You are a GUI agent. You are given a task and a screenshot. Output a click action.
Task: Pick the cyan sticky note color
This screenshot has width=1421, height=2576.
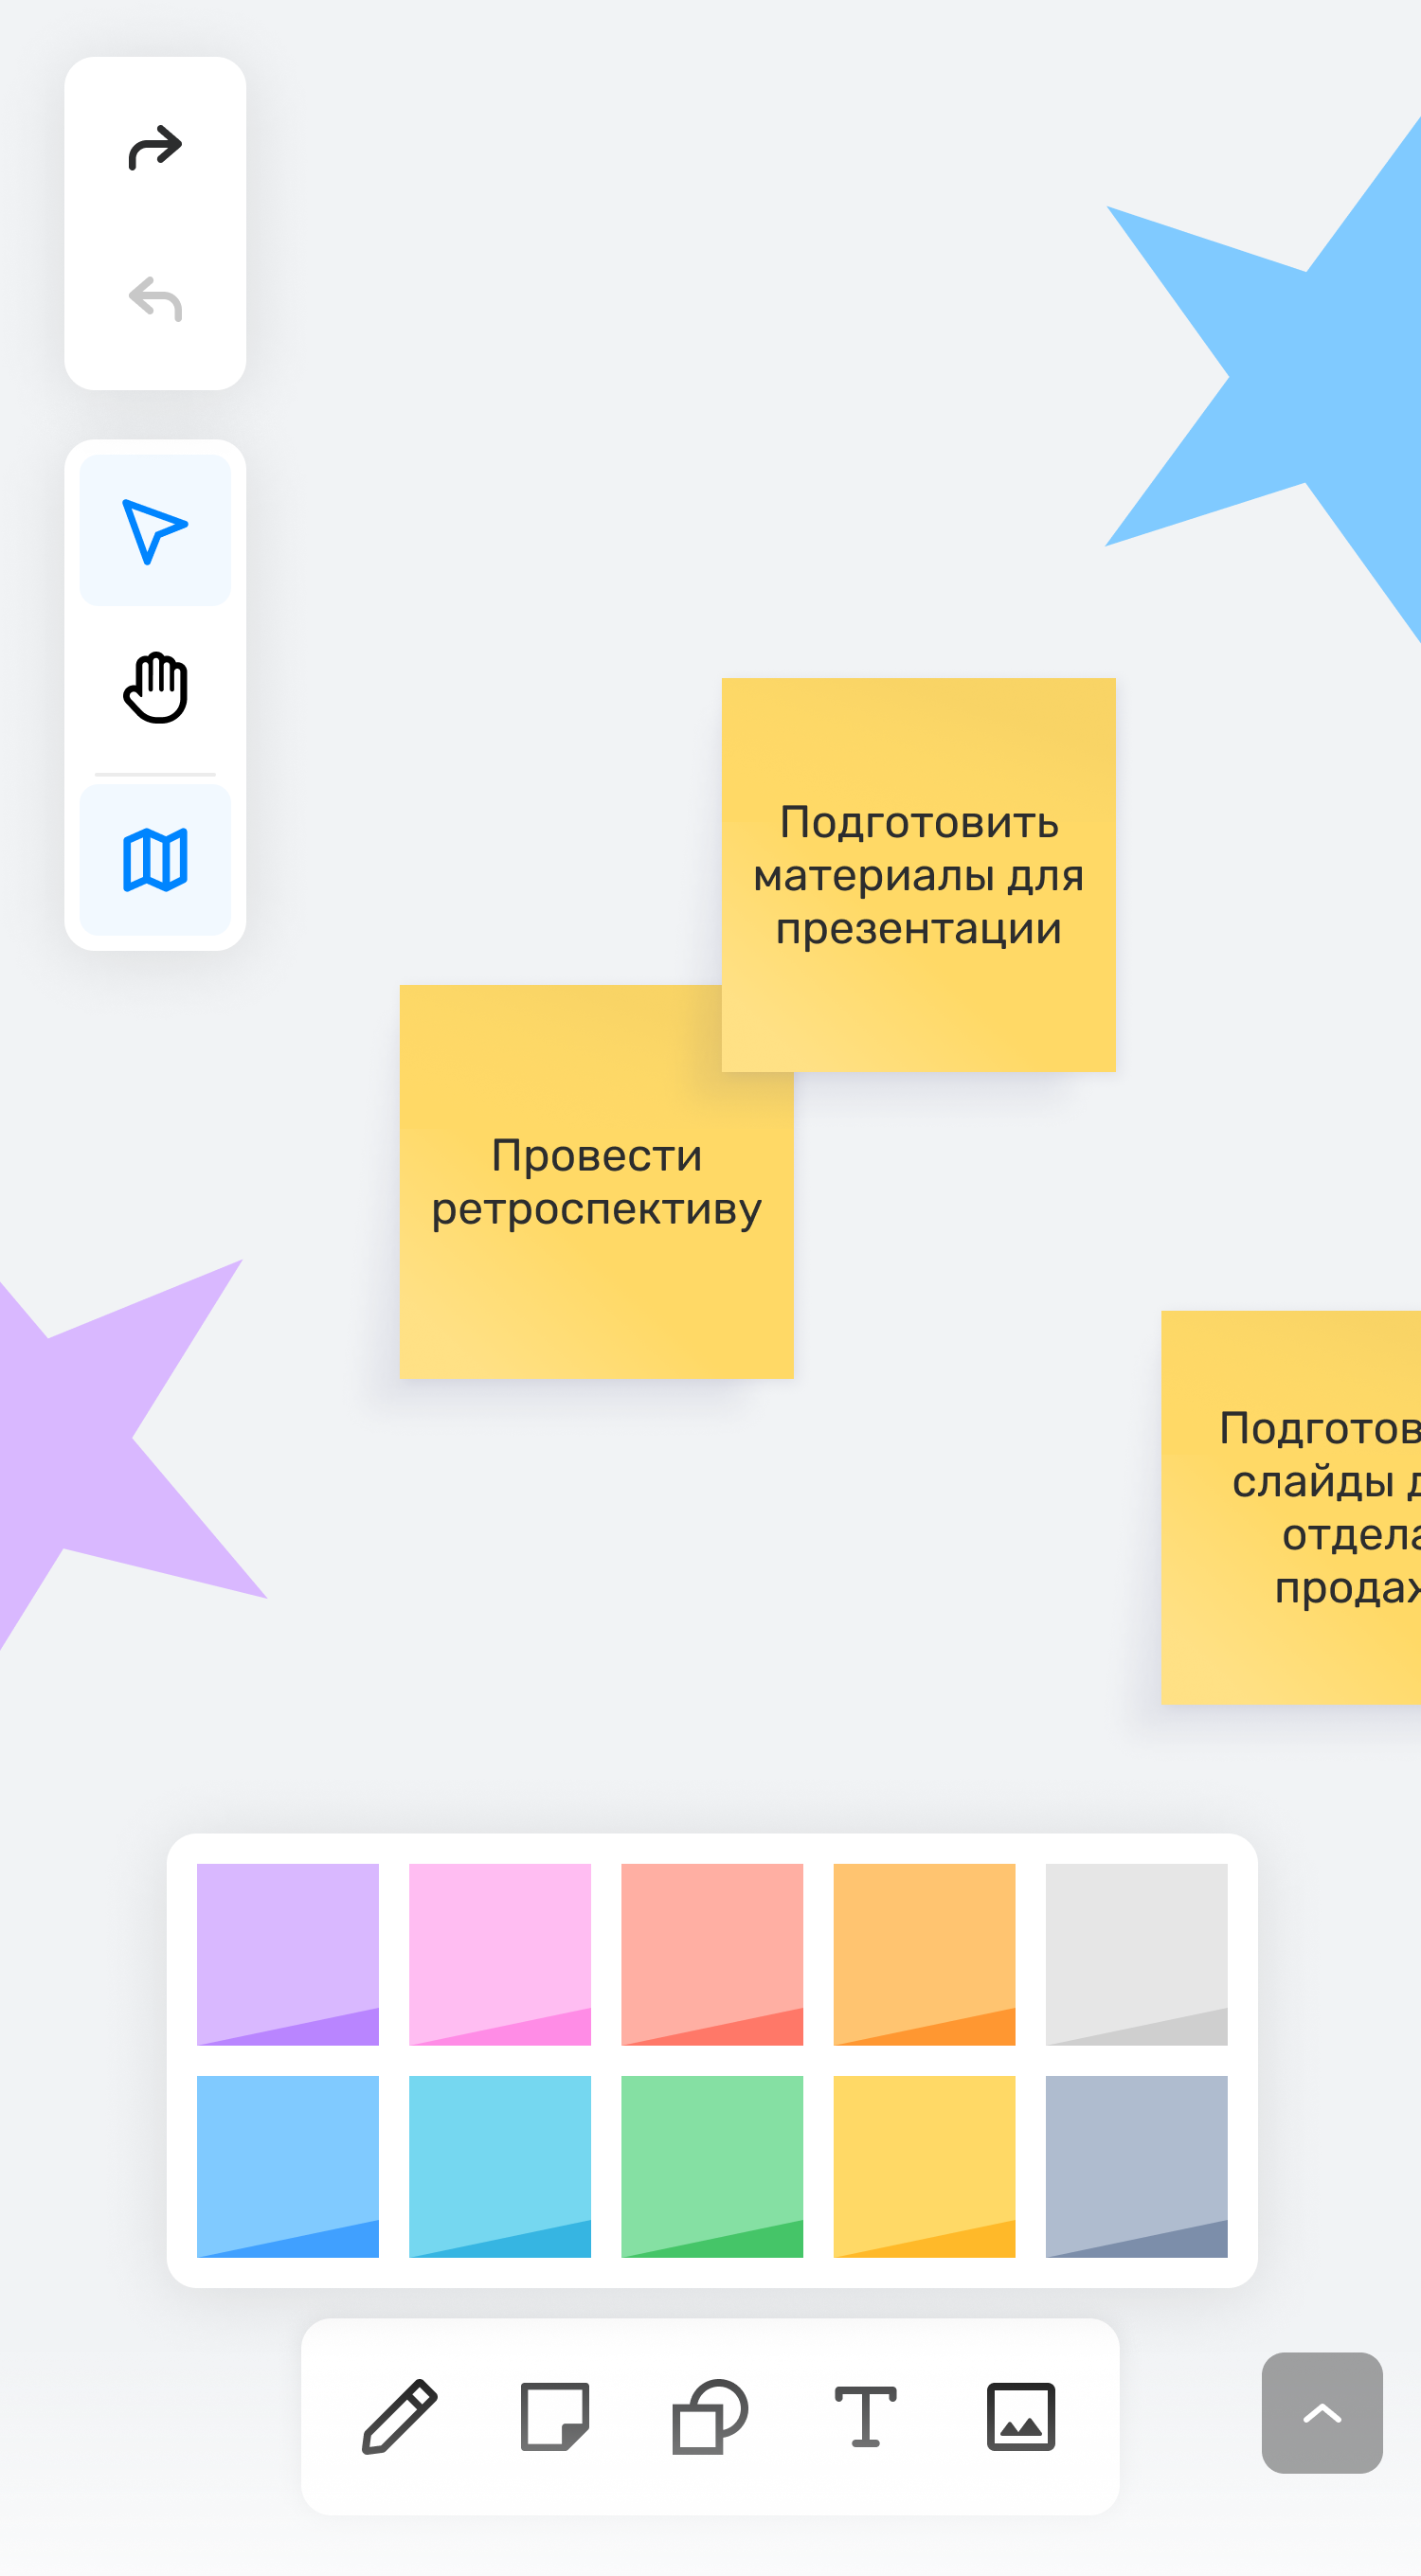point(500,2166)
